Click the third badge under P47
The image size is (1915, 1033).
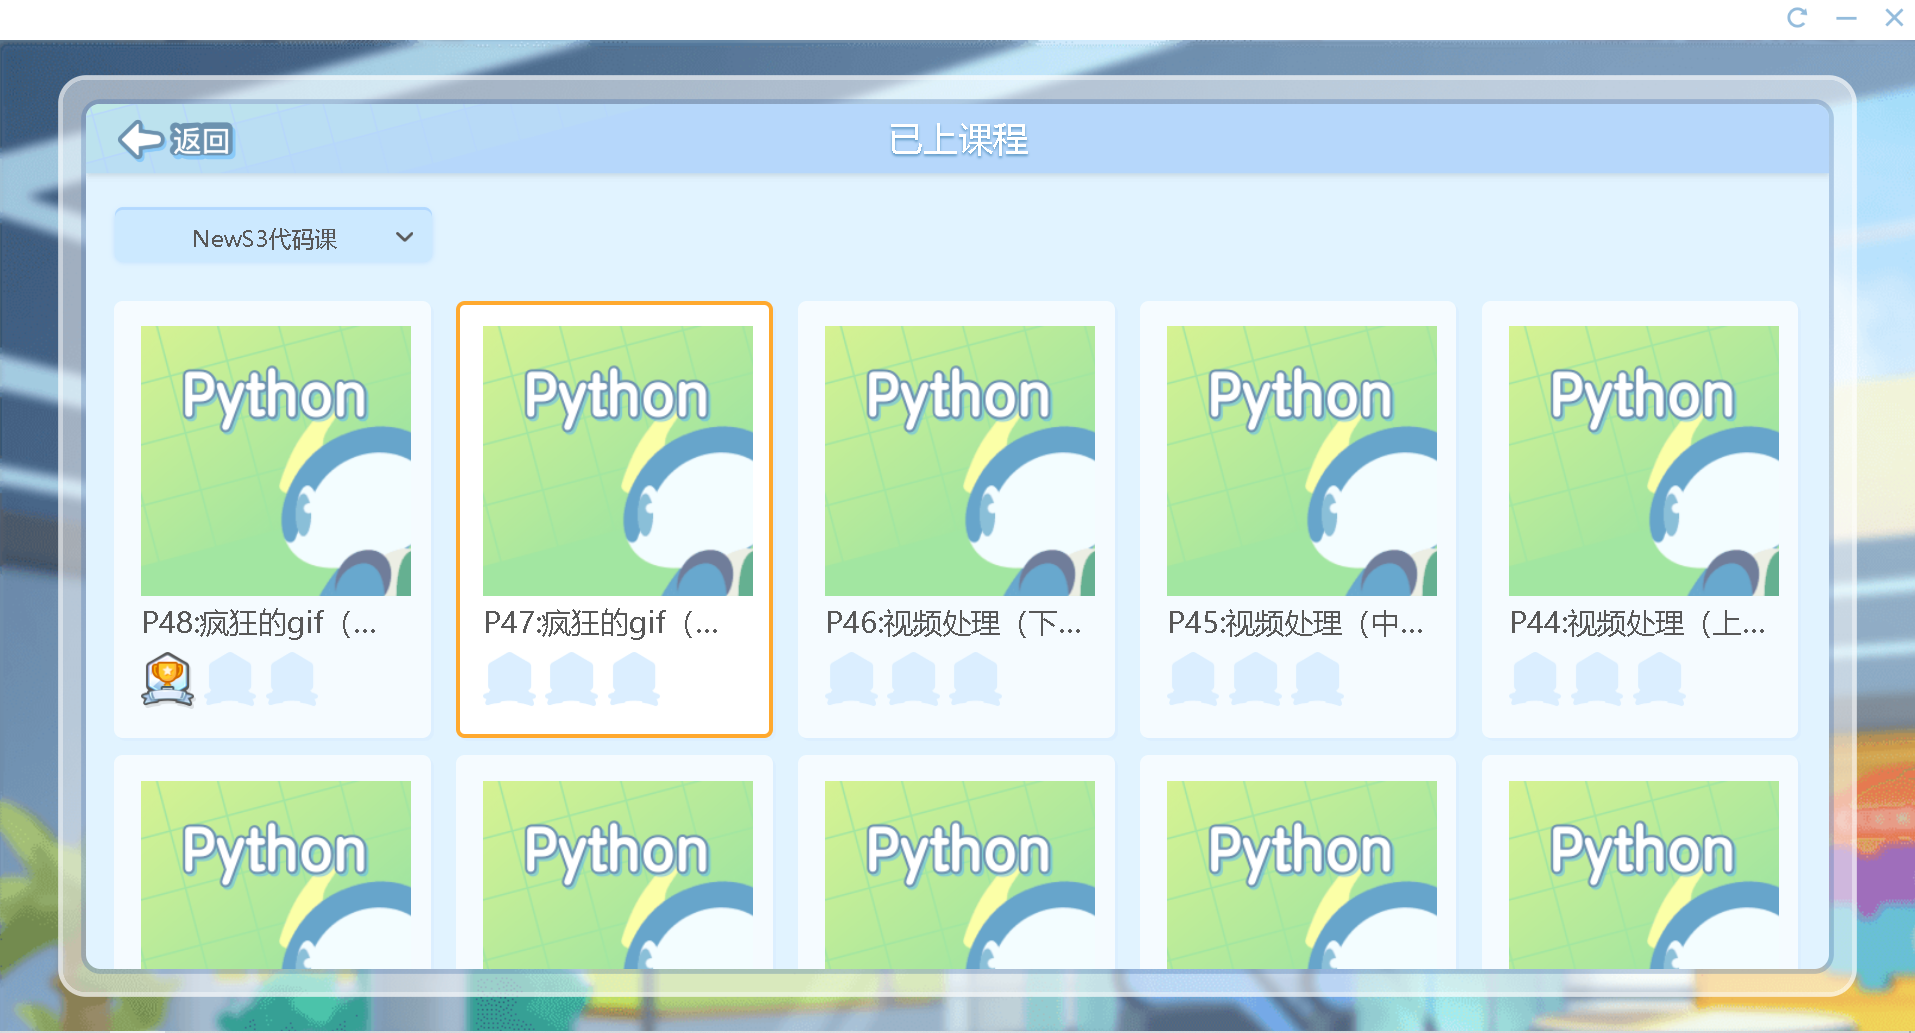(635, 679)
